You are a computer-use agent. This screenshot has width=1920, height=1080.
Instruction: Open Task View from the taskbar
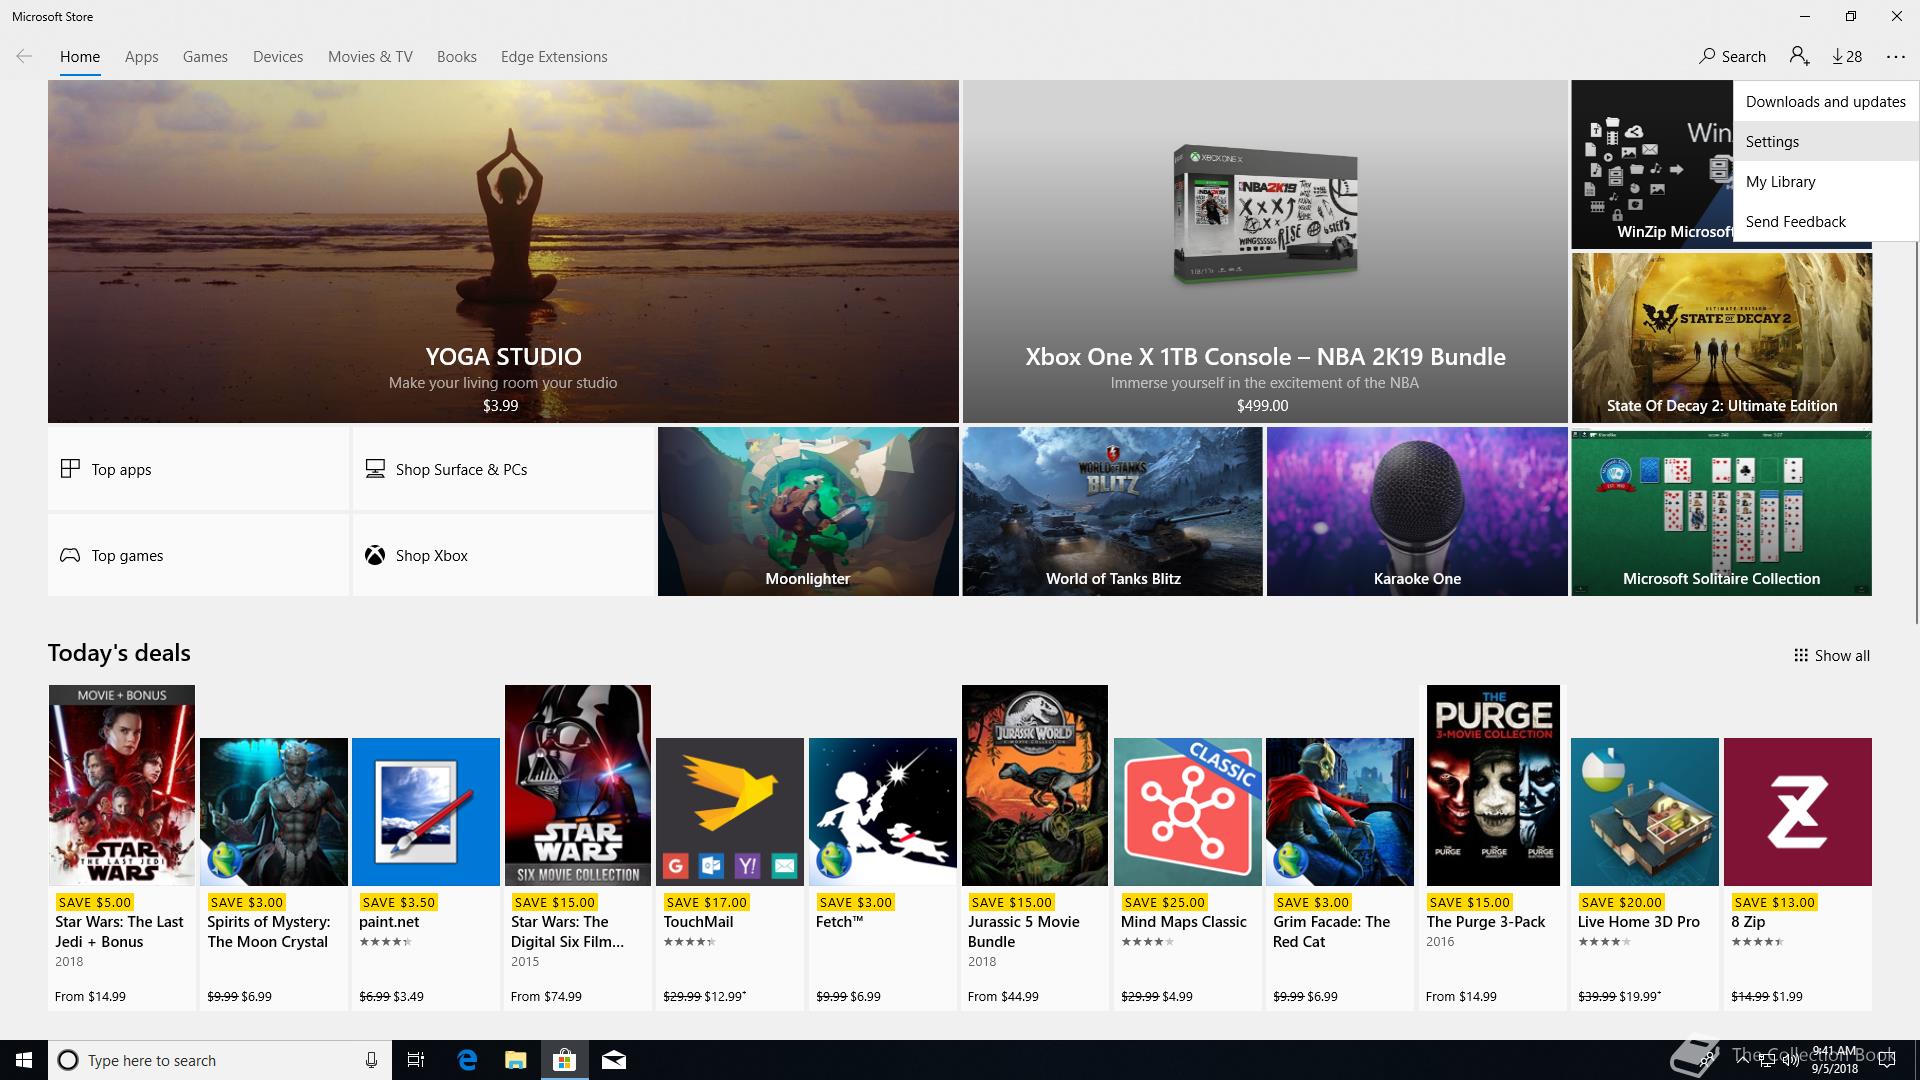416,1060
